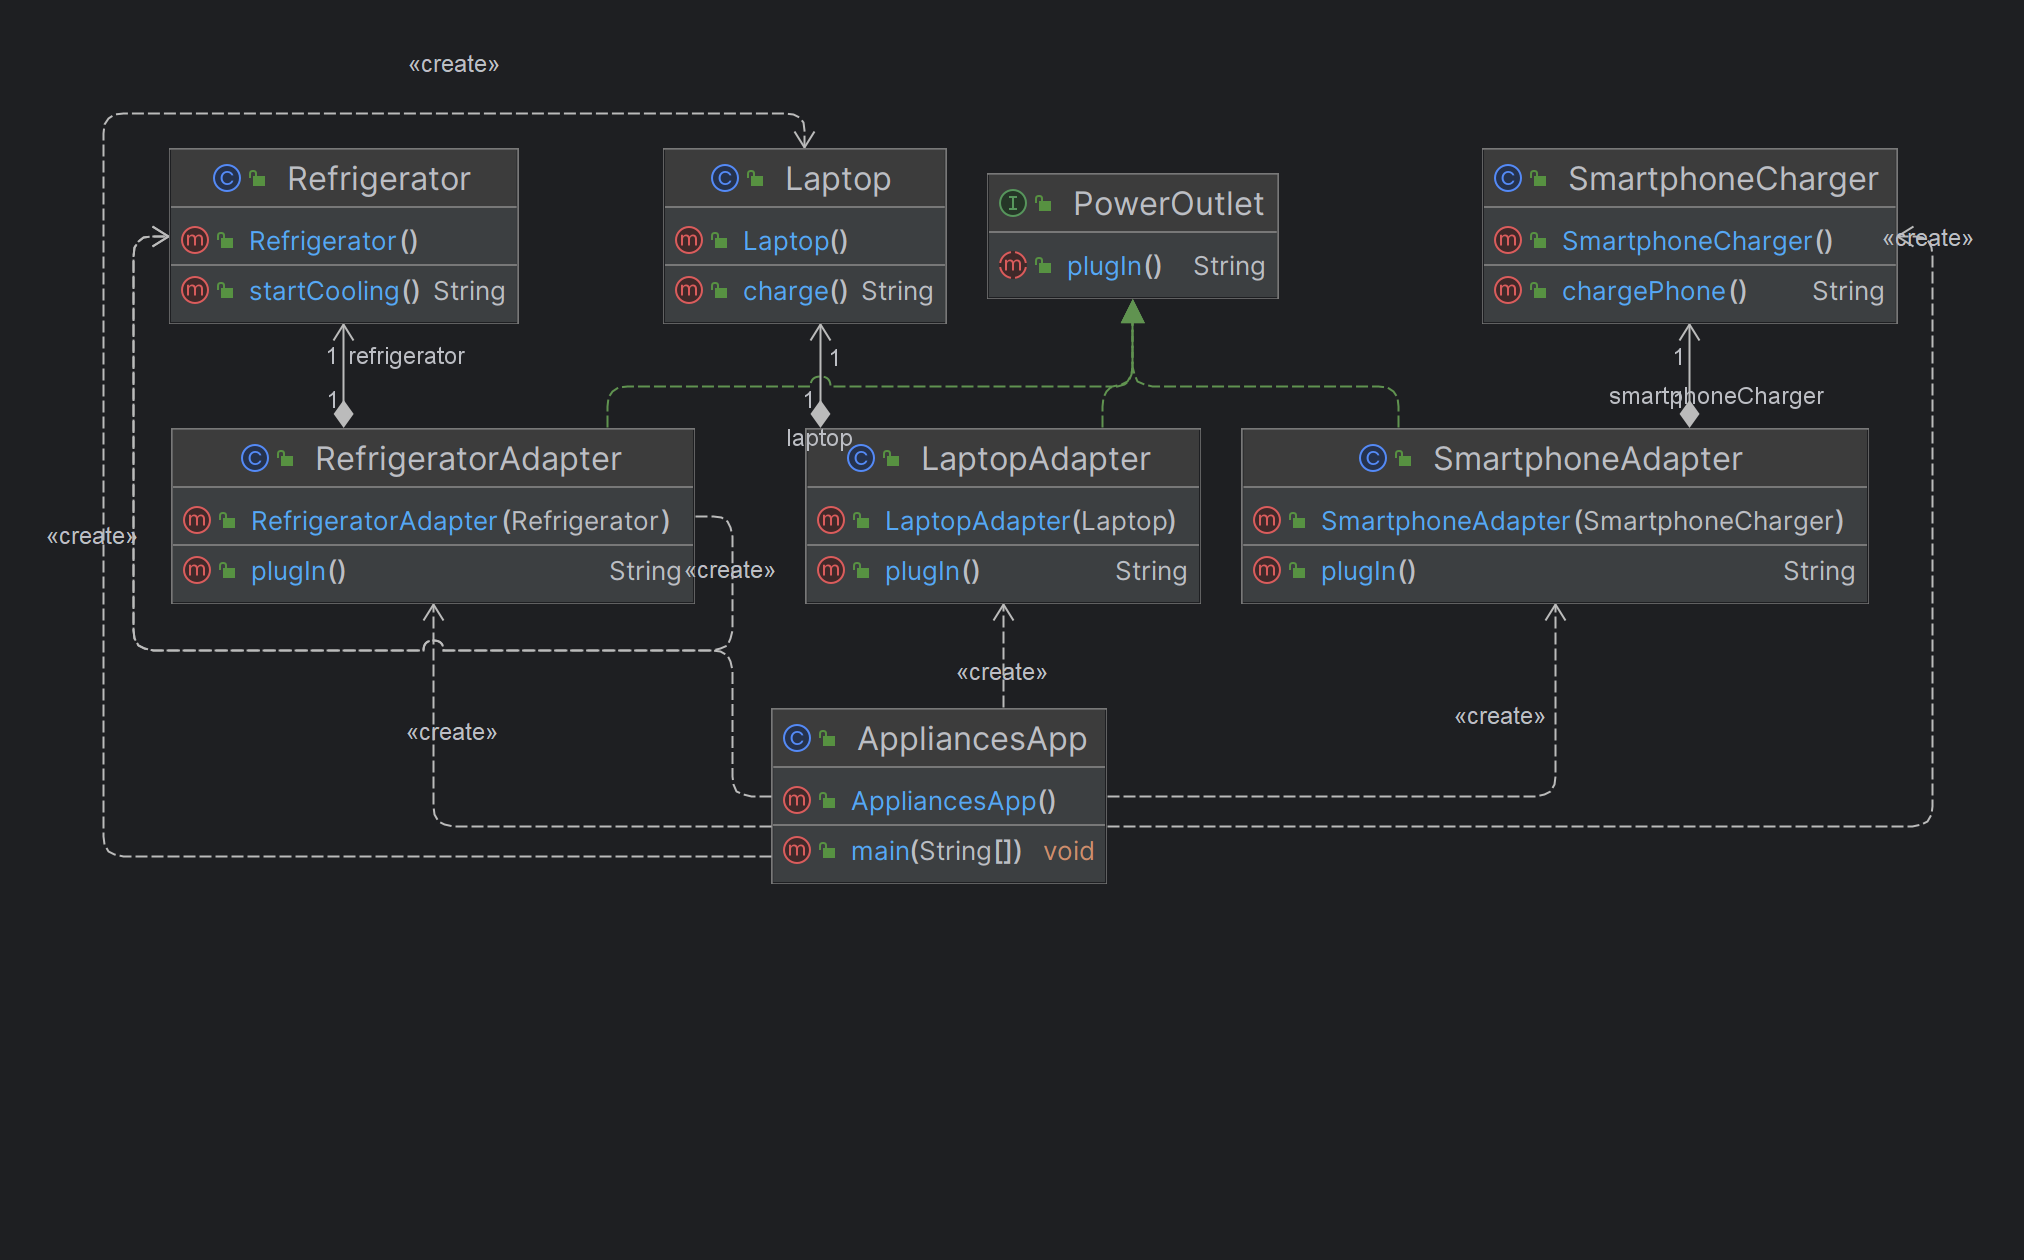Click the smartphoneCharger relationship label
This screenshot has height=1260, width=2024.
click(1716, 396)
